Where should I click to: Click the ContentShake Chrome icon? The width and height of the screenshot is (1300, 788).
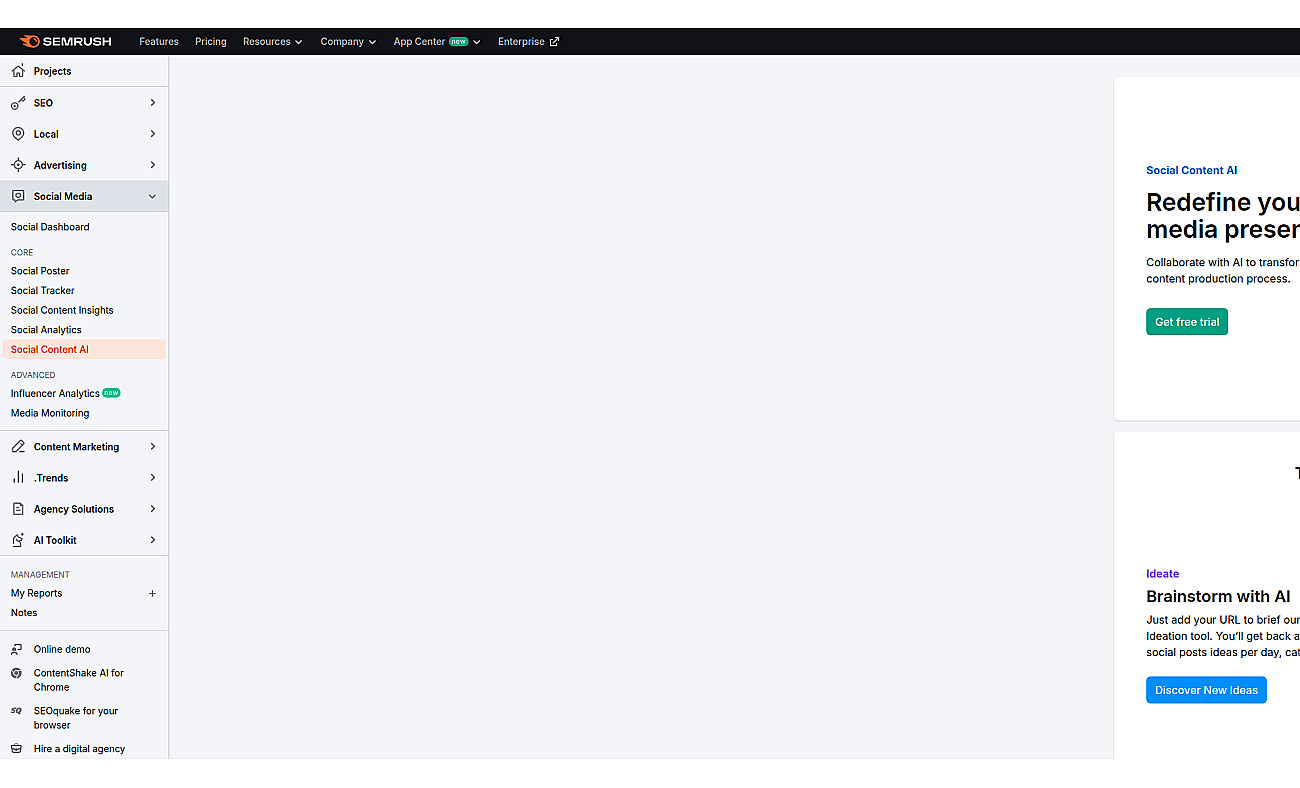click(x=16, y=673)
